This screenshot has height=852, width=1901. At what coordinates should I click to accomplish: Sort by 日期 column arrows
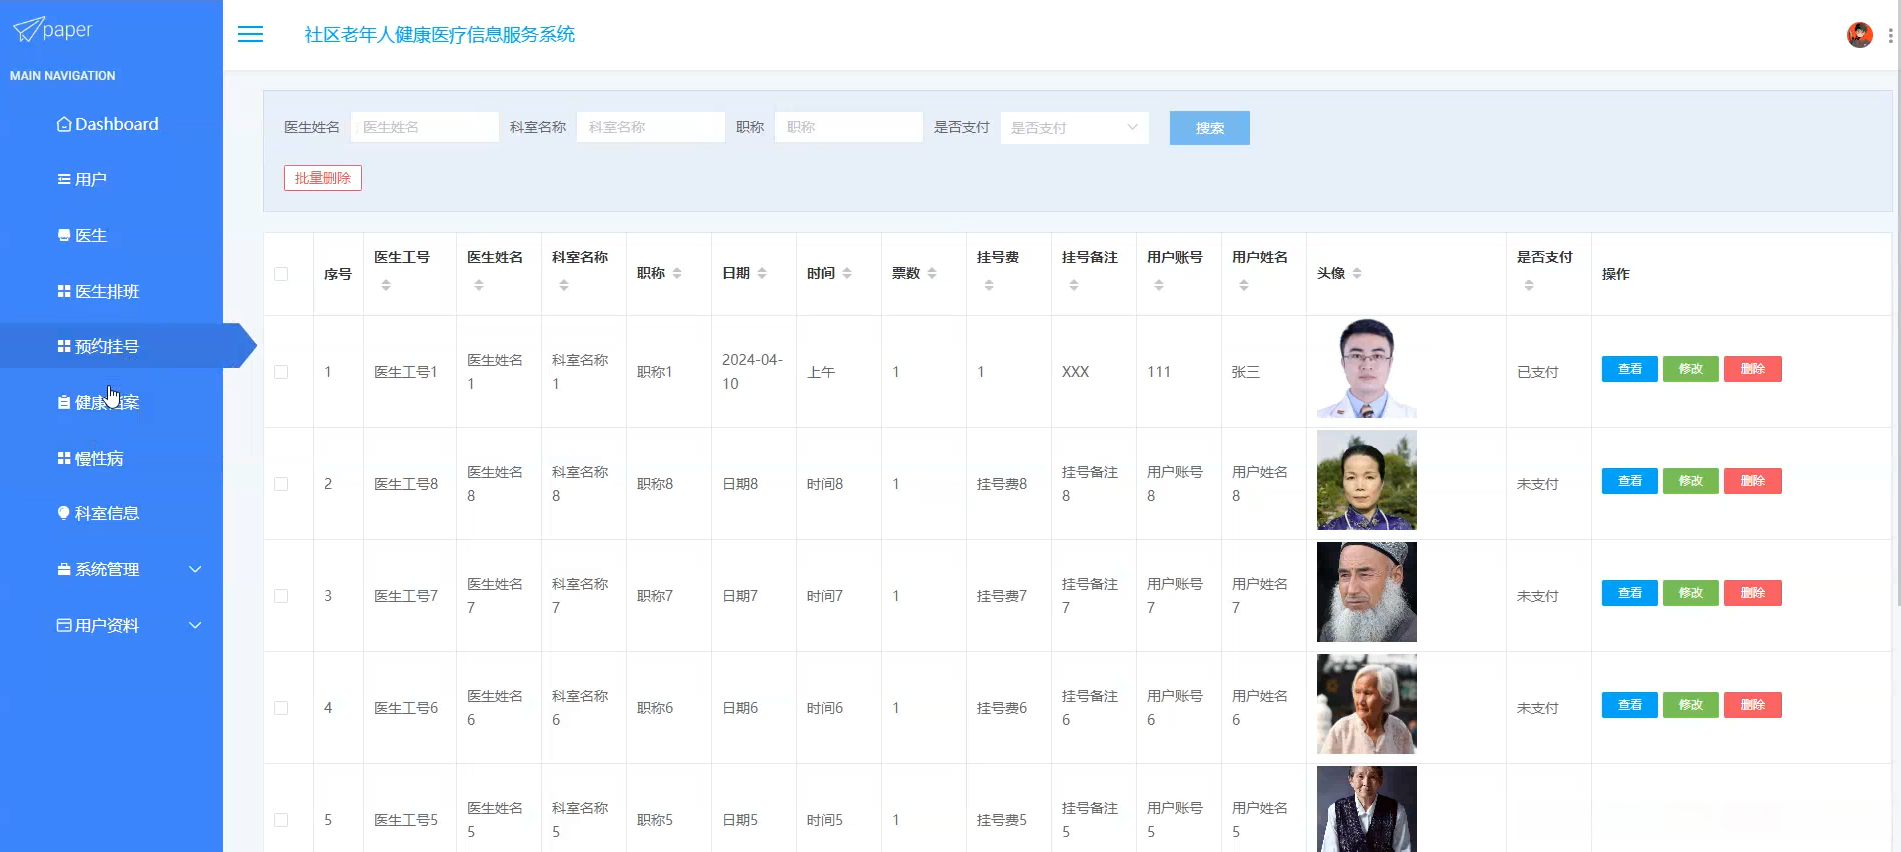[762, 274]
